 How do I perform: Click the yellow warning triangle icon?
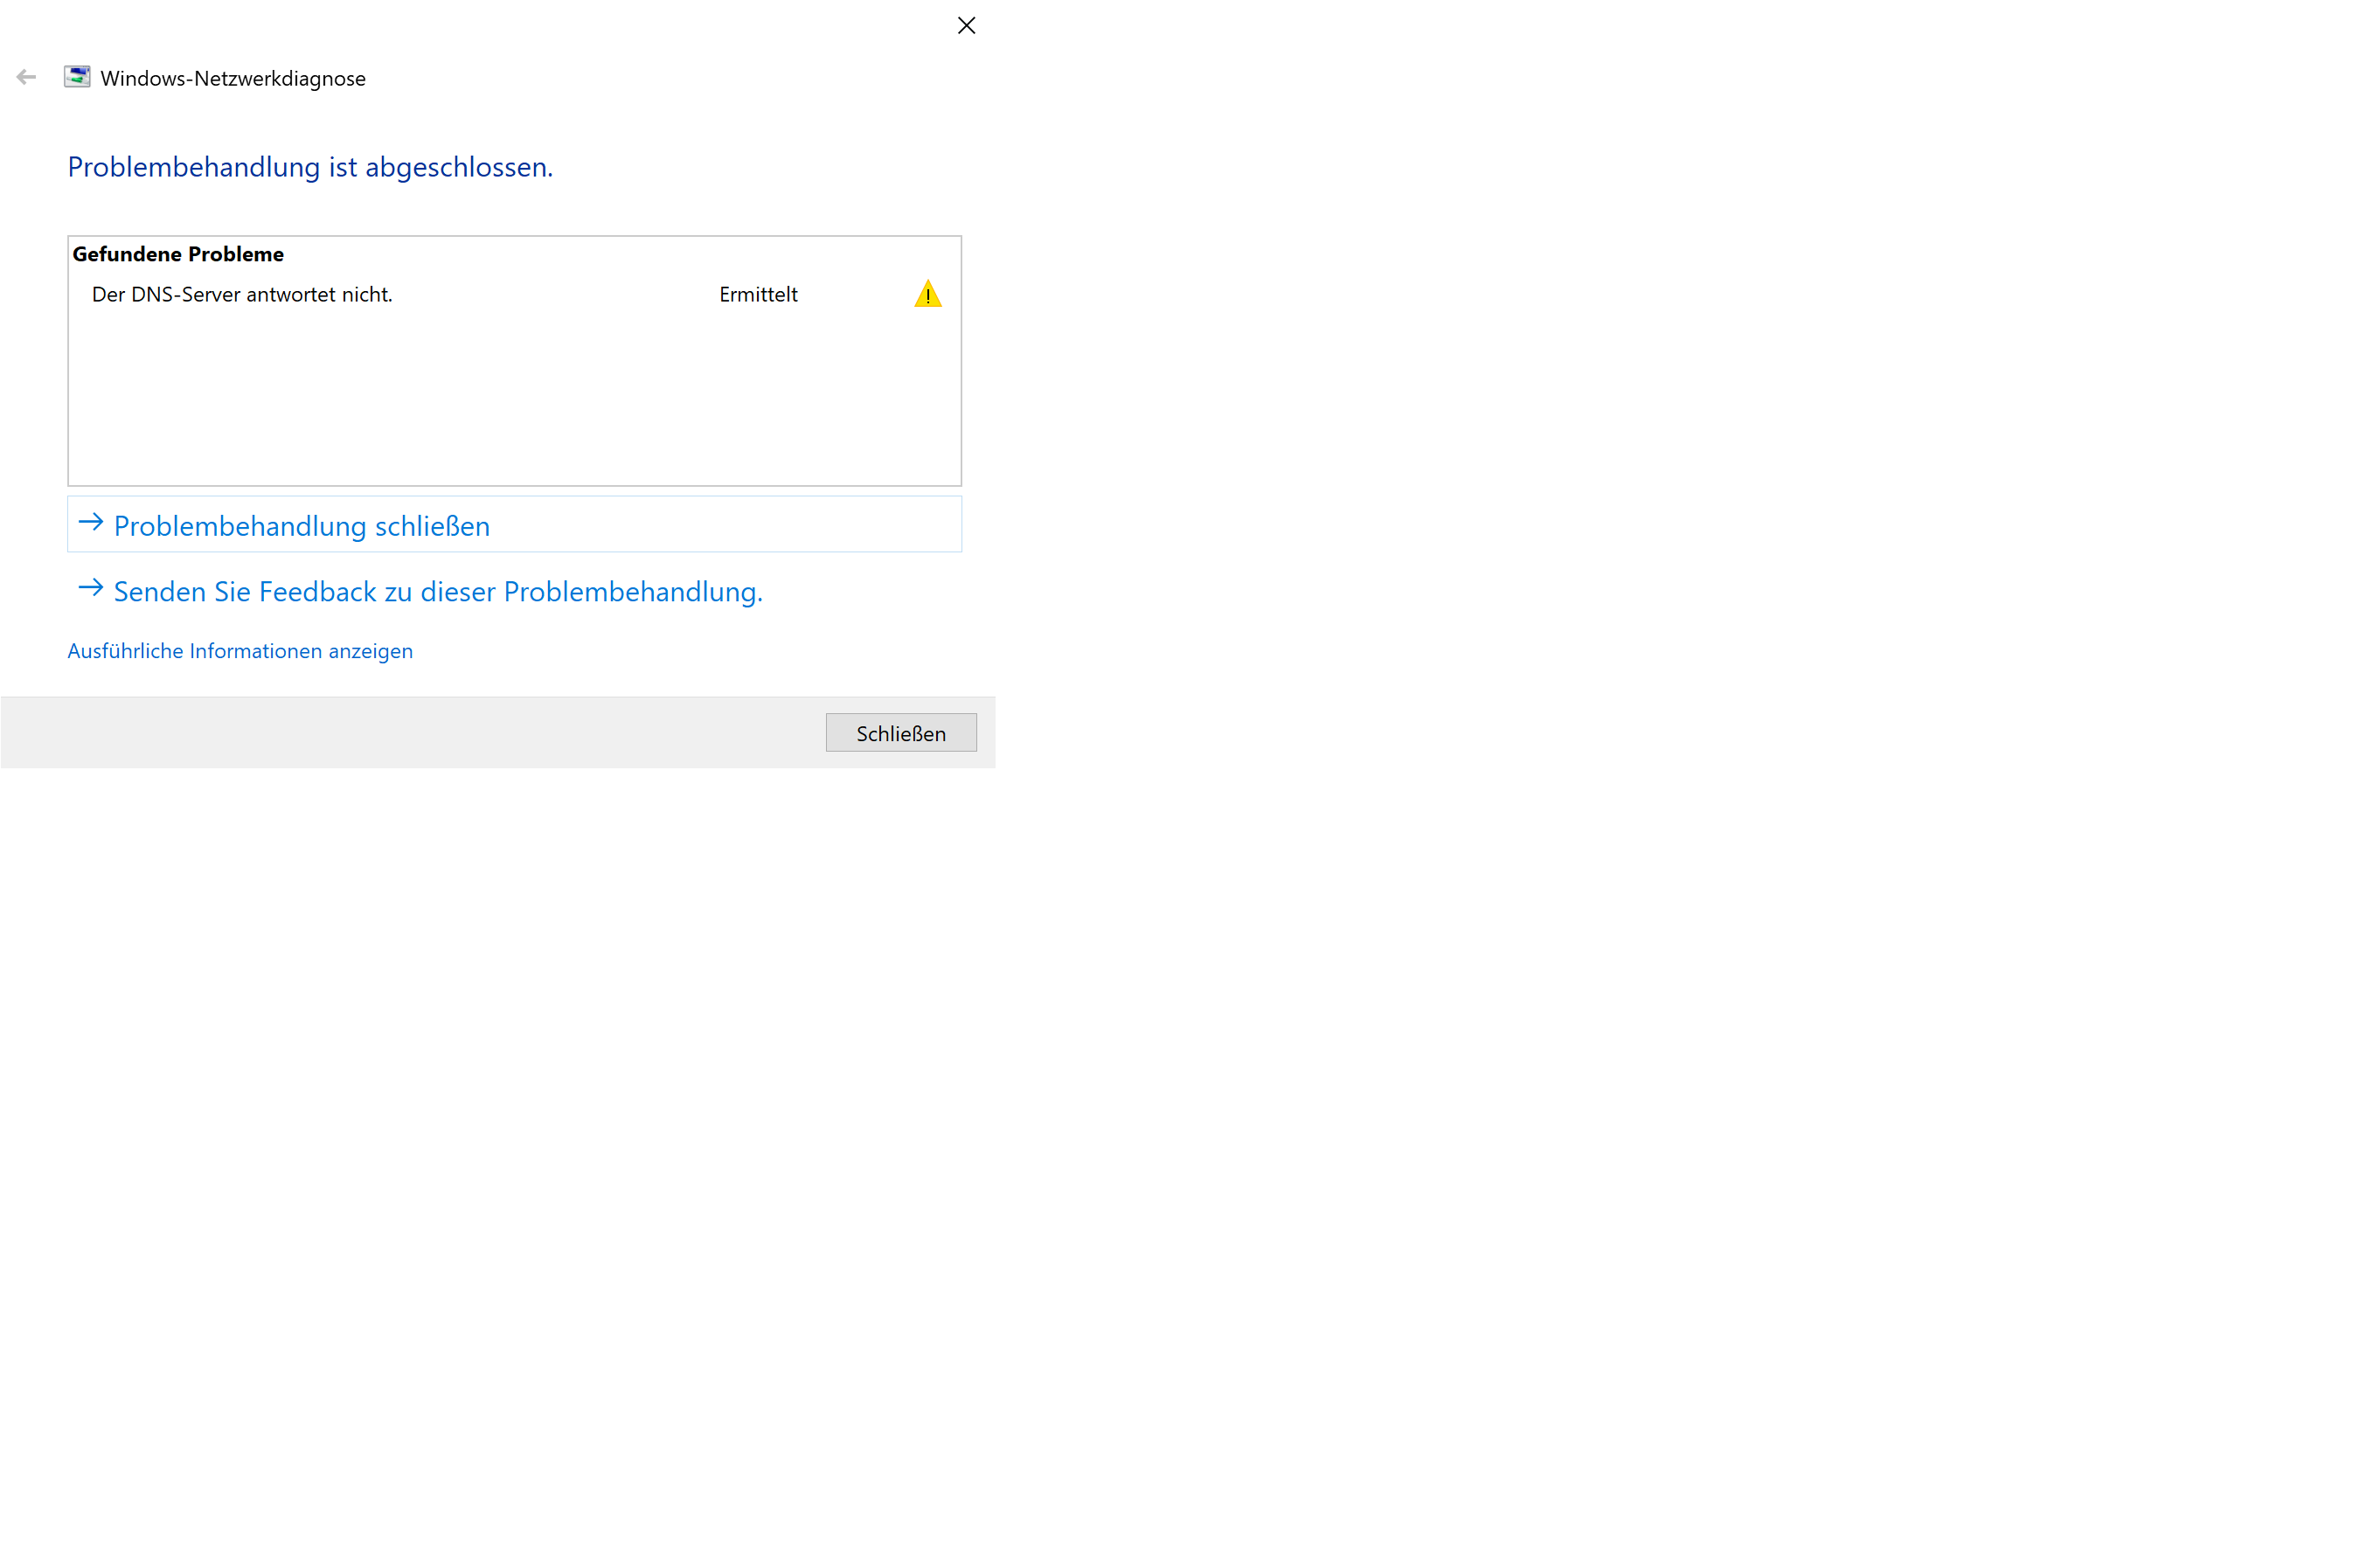[927, 294]
